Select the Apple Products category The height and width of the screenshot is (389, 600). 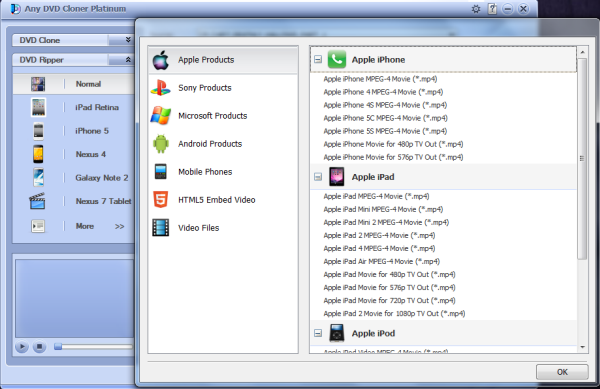click(x=223, y=60)
